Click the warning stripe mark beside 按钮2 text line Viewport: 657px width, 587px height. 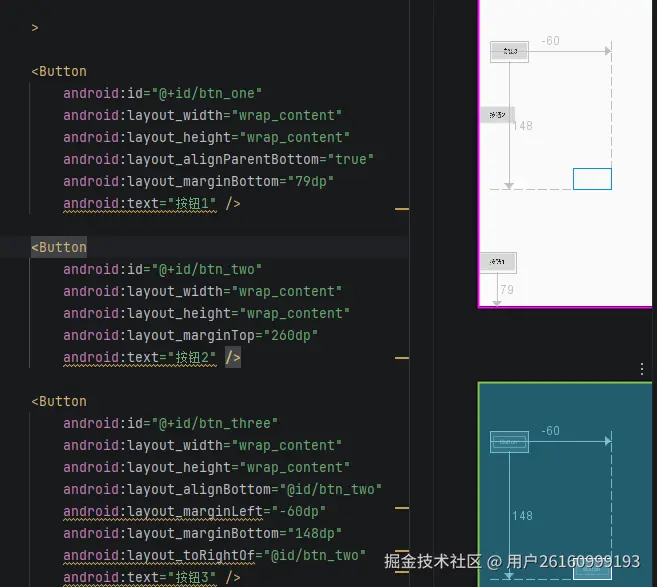click(402, 358)
